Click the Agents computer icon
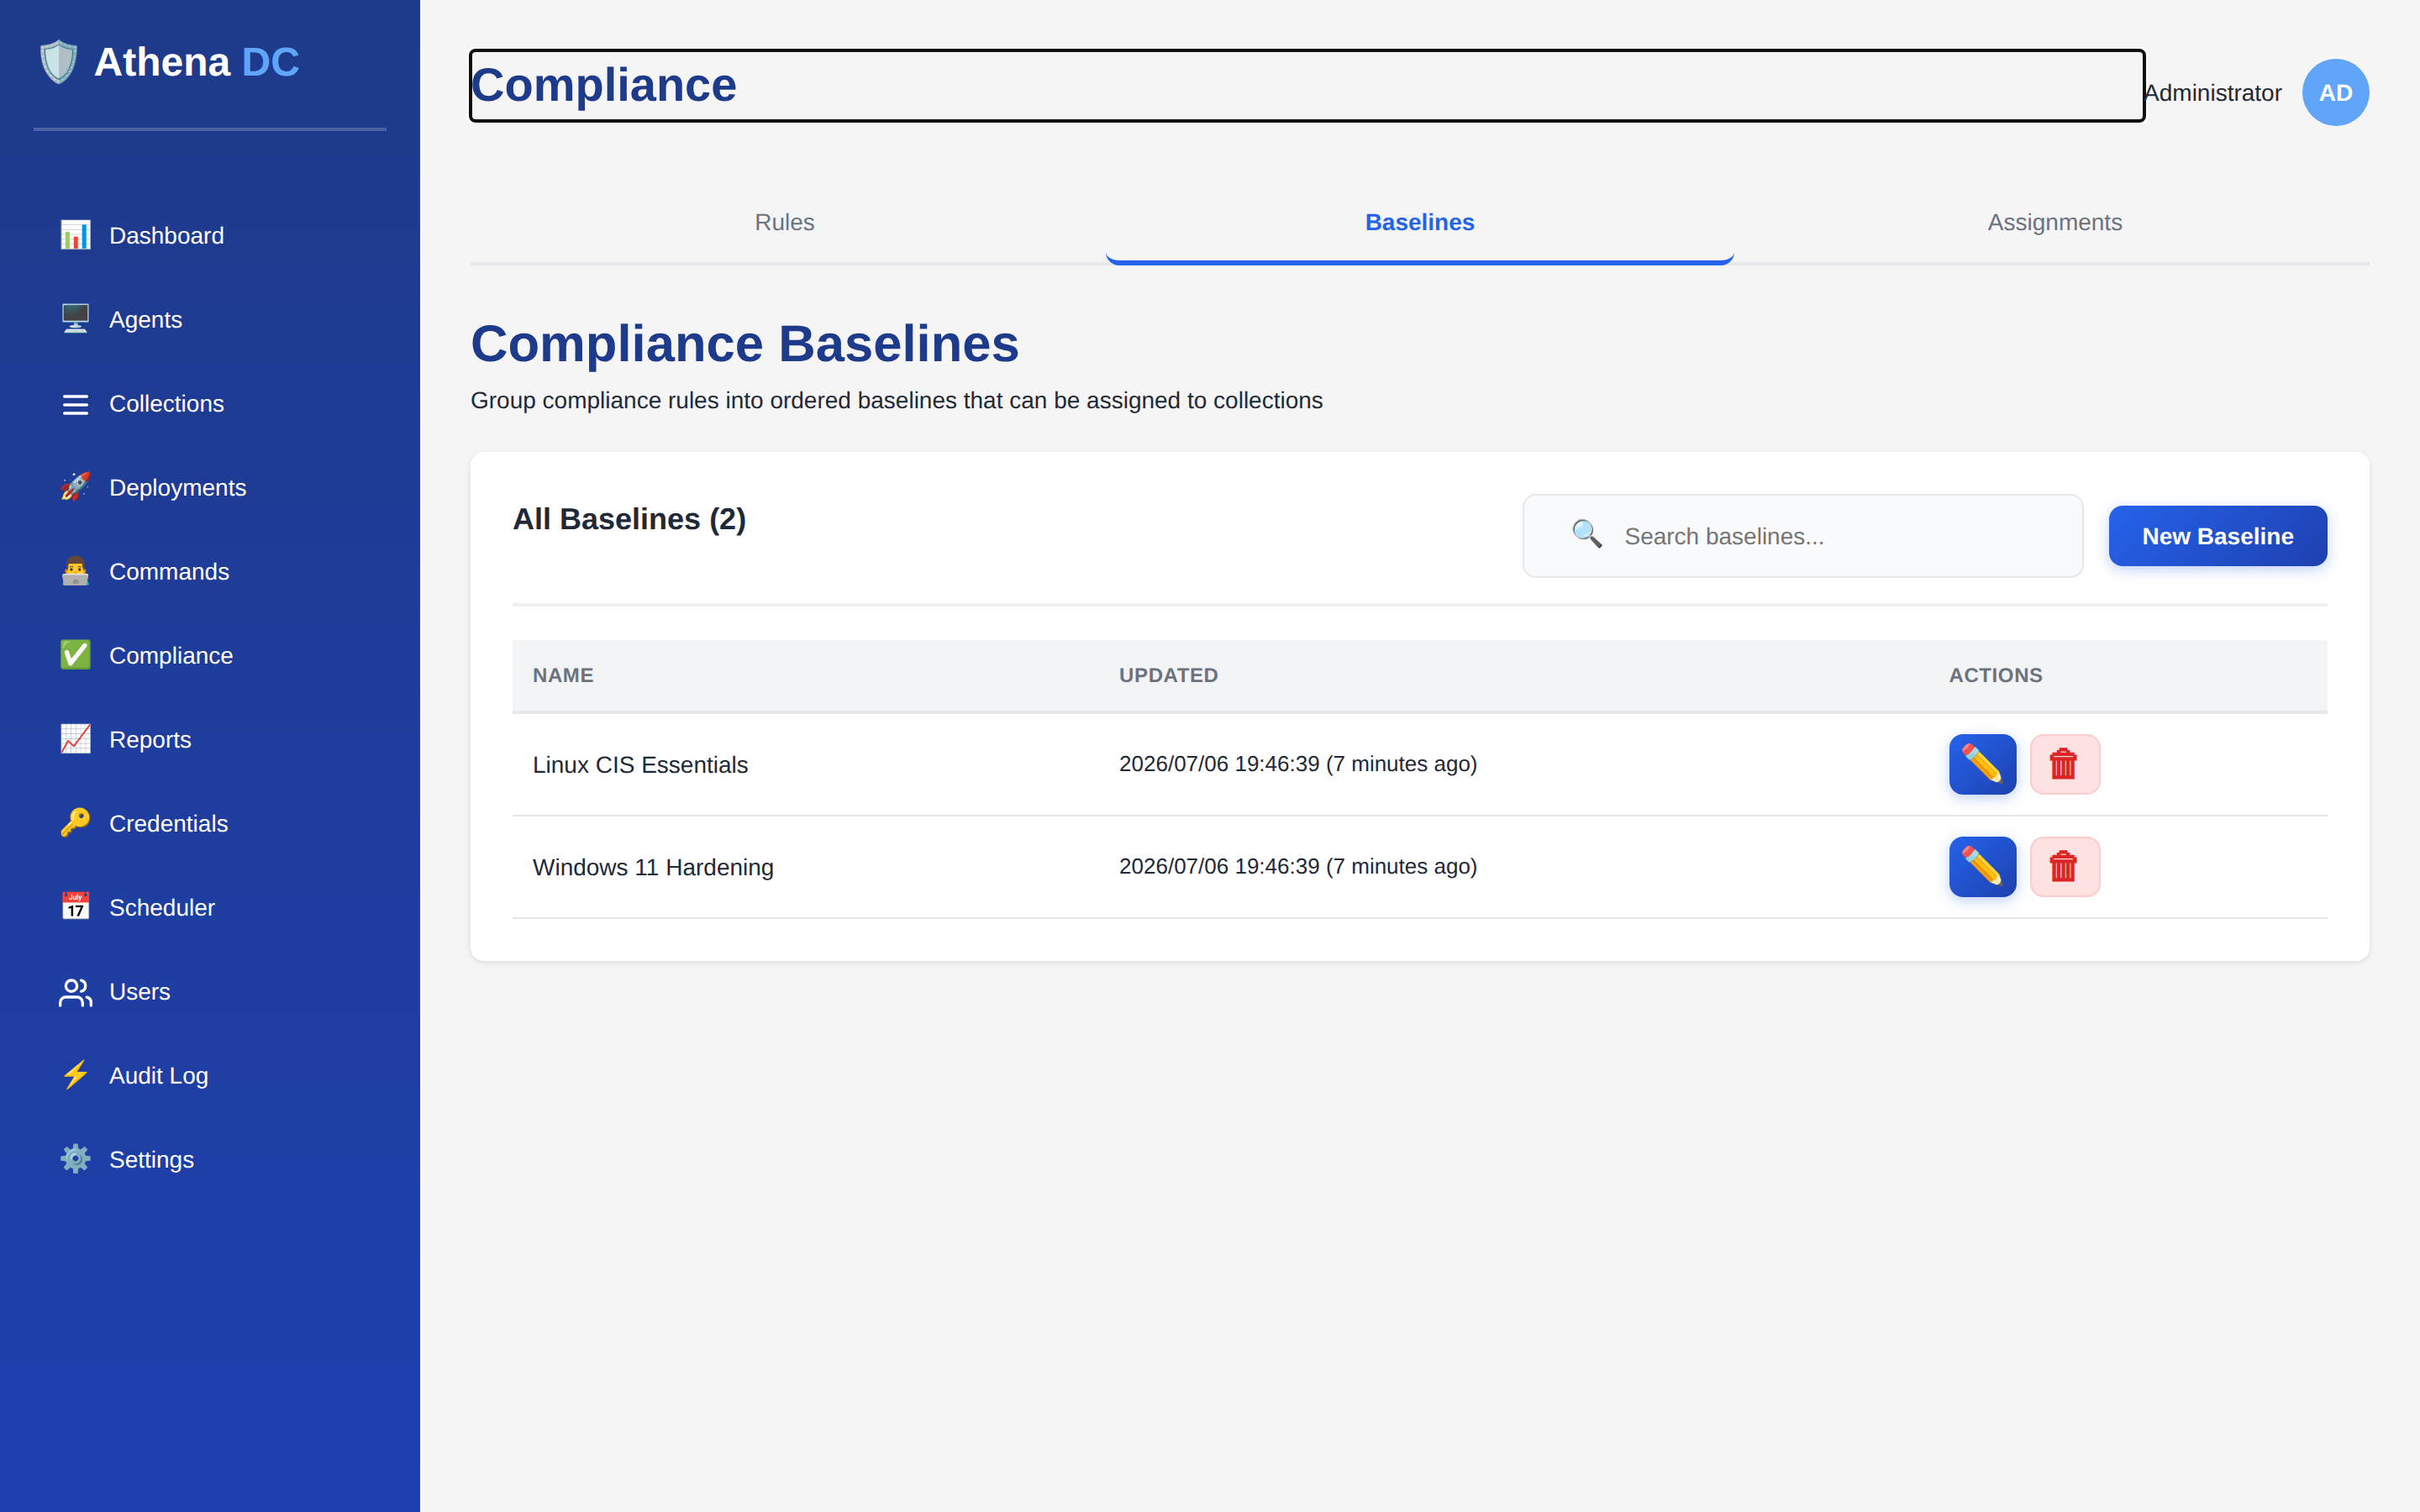Image resolution: width=2420 pixels, height=1512 pixels. point(75,319)
